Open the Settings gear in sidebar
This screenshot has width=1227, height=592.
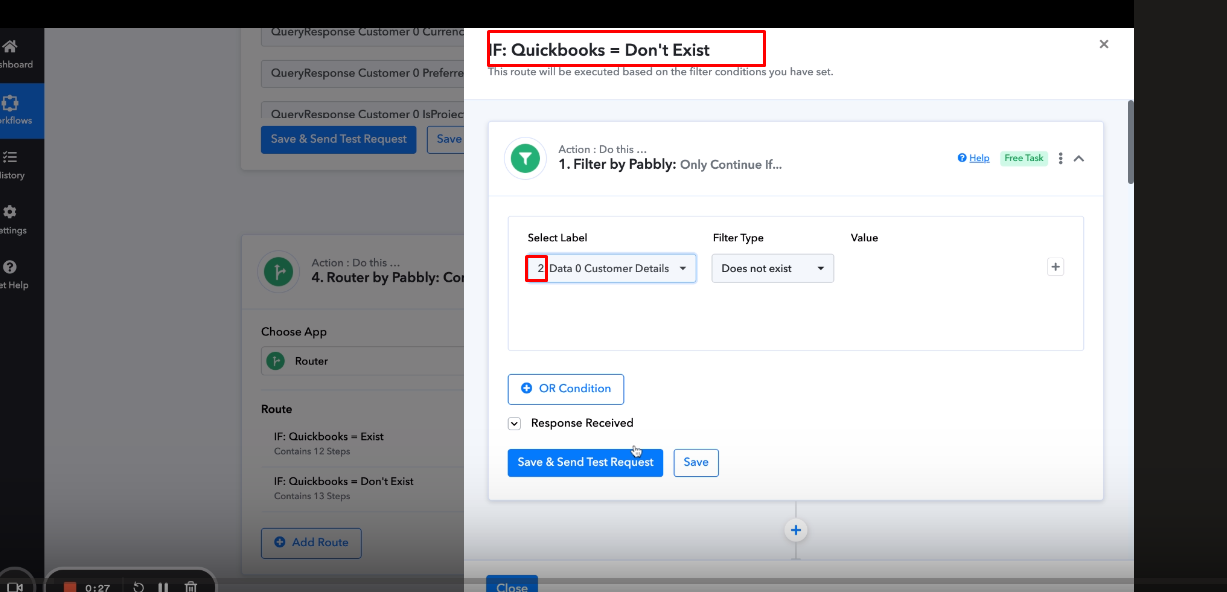click(10, 212)
